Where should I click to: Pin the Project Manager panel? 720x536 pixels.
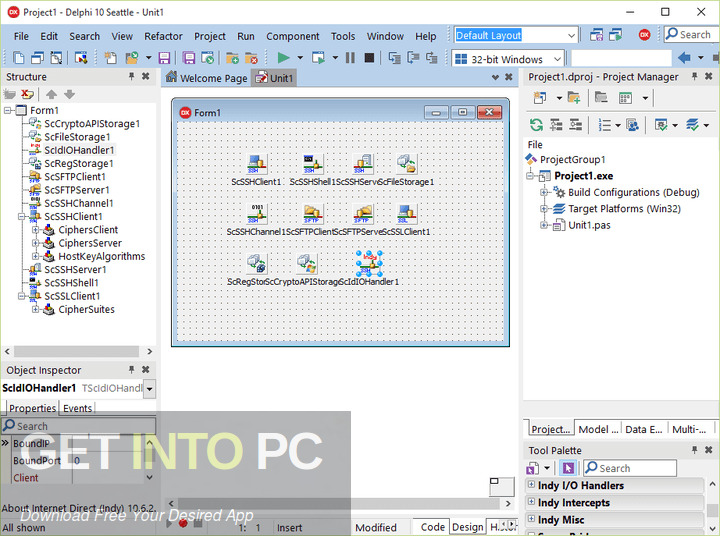point(694,76)
